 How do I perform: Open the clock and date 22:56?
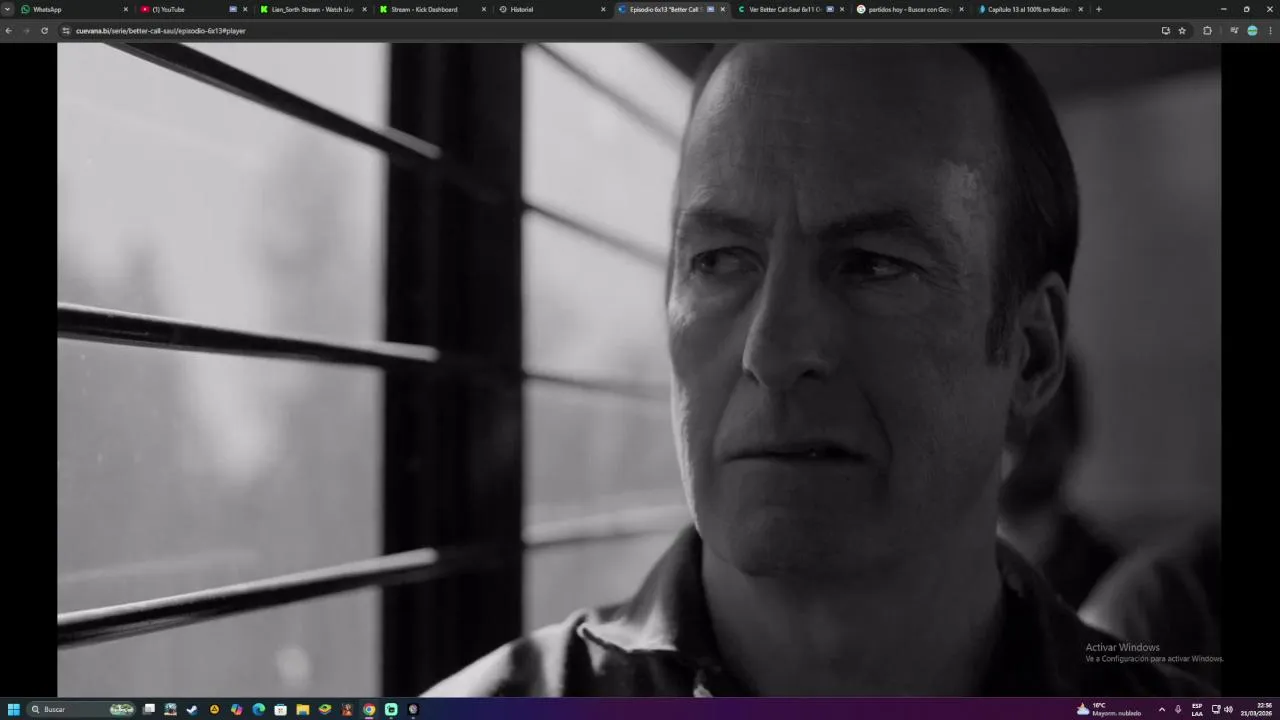click(x=1258, y=709)
